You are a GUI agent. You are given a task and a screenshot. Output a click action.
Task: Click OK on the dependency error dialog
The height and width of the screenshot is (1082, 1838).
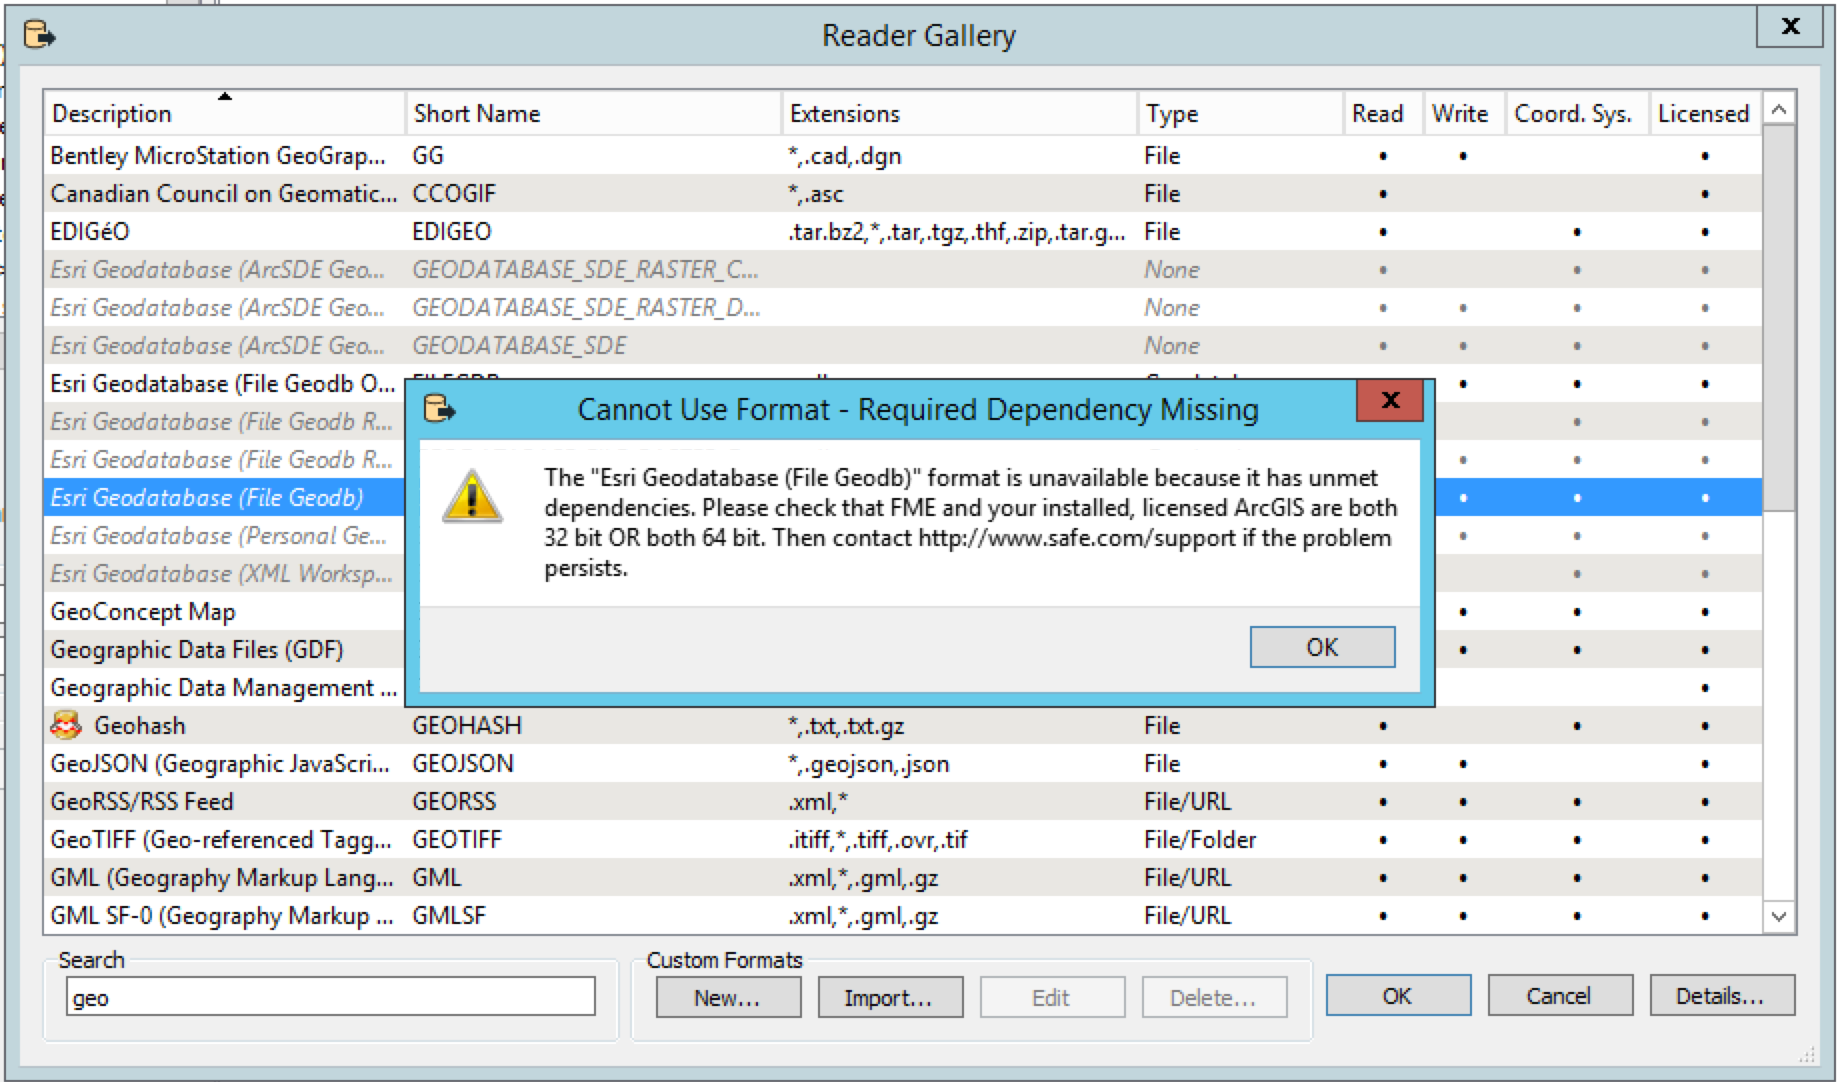coord(1322,647)
